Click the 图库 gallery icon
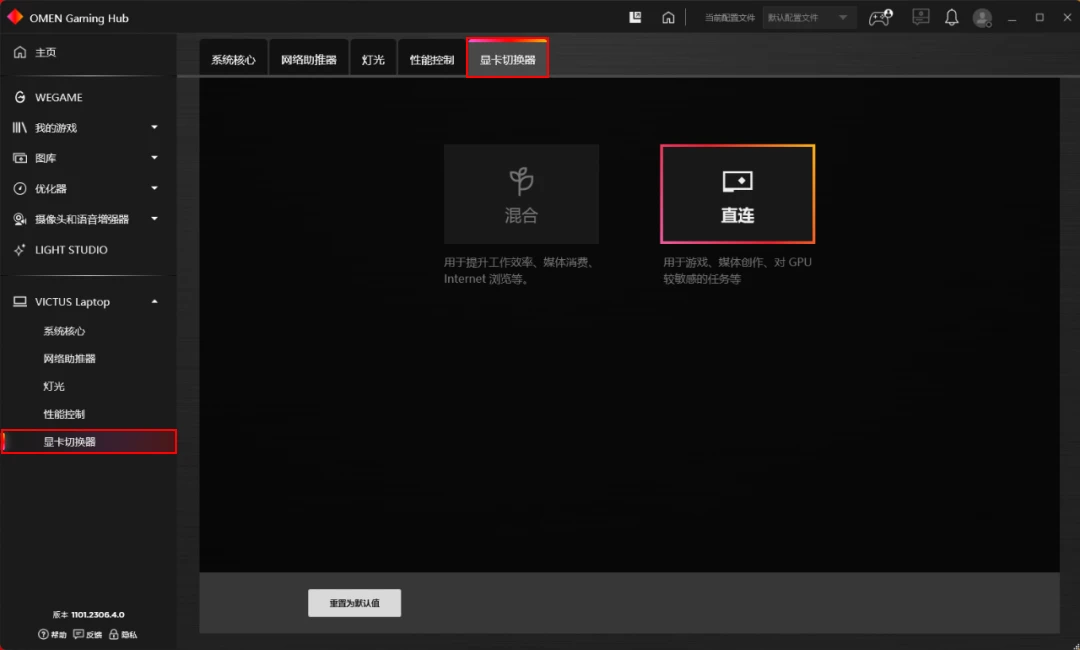The height and width of the screenshot is (650, 1080). point(20,158)
